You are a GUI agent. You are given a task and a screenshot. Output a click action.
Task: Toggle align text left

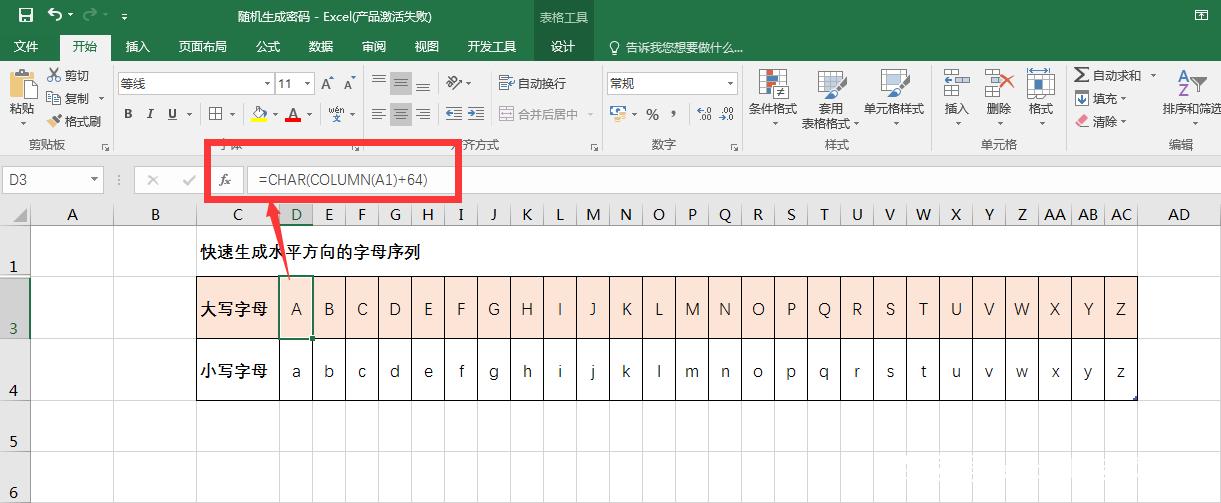coord(379,114)
